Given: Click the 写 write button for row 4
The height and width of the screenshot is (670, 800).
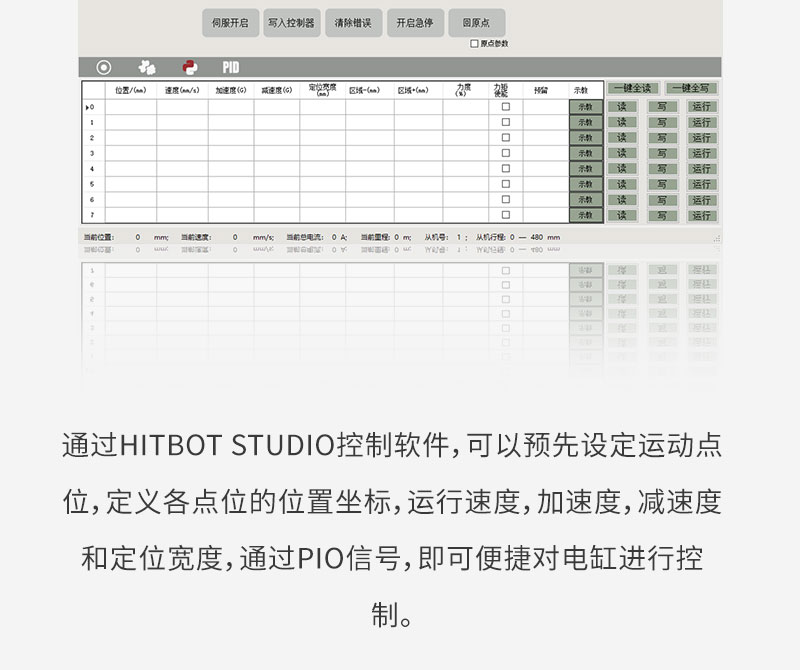Looking at the screenshot, I should (661, 168).
